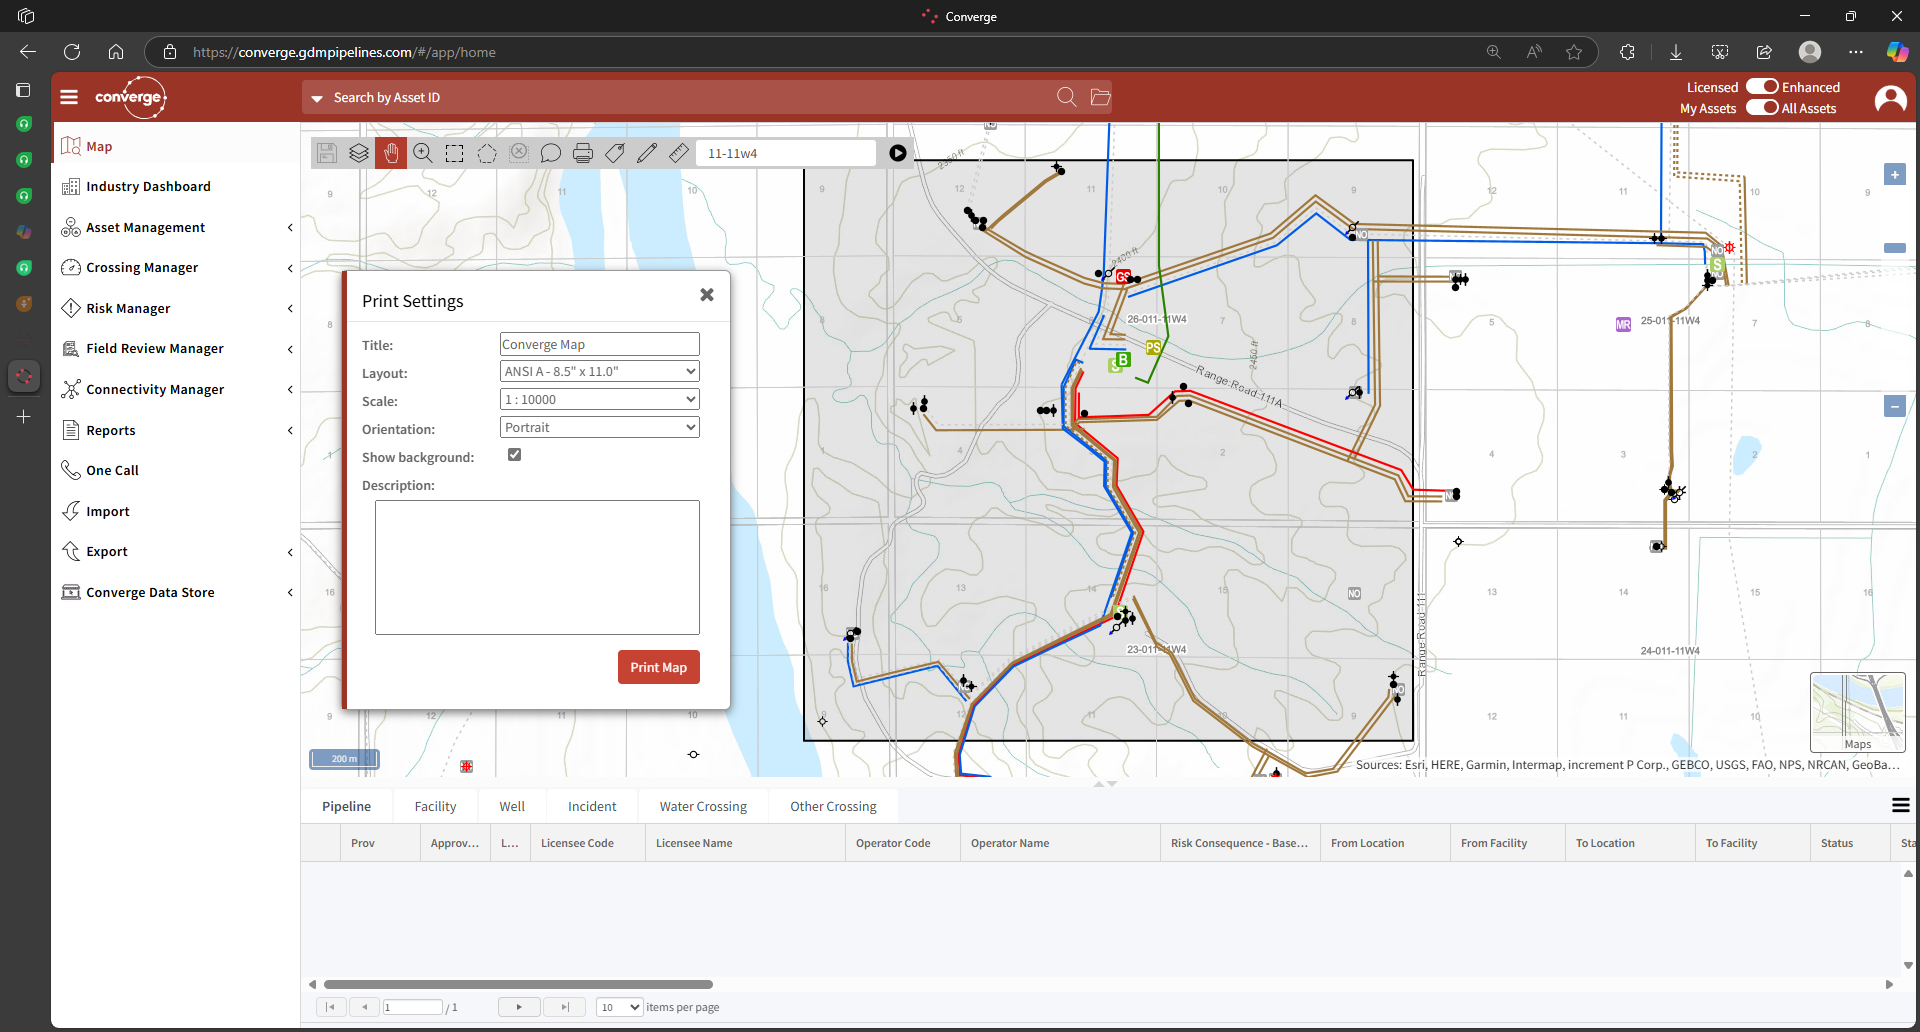The image size is (1920, 1032).
Task: Expand Converge Data Store menu
Action: point(176,592)
